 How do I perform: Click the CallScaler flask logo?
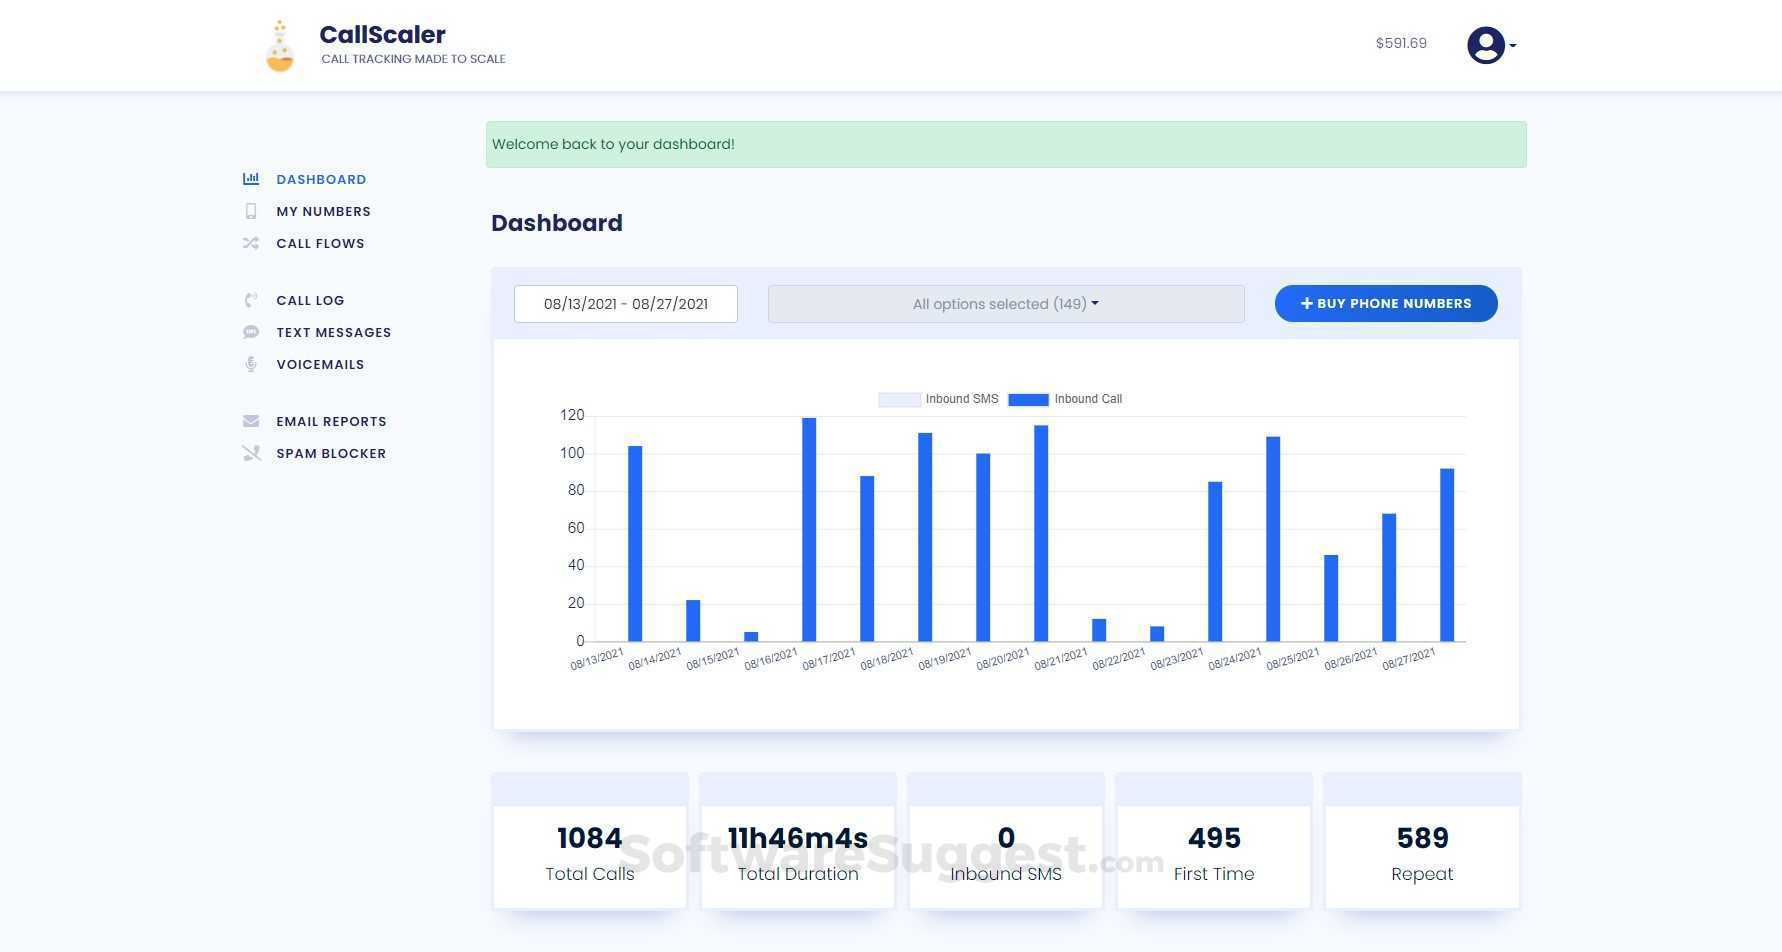click(280, 44)
